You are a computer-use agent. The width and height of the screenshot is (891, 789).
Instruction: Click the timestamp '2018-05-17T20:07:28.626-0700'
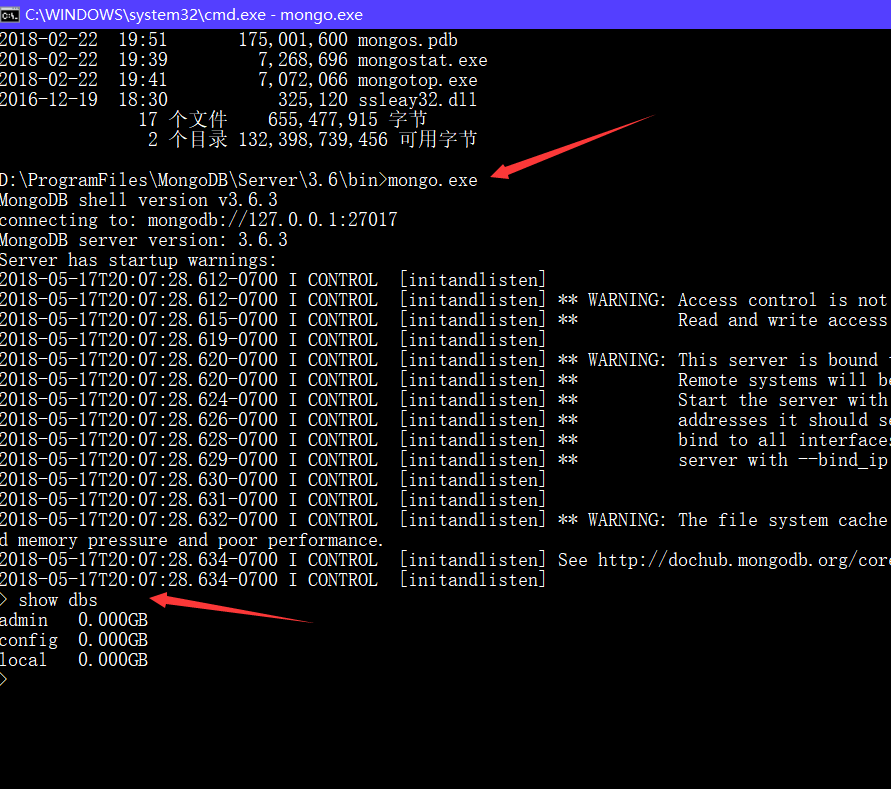click(139, 420)
